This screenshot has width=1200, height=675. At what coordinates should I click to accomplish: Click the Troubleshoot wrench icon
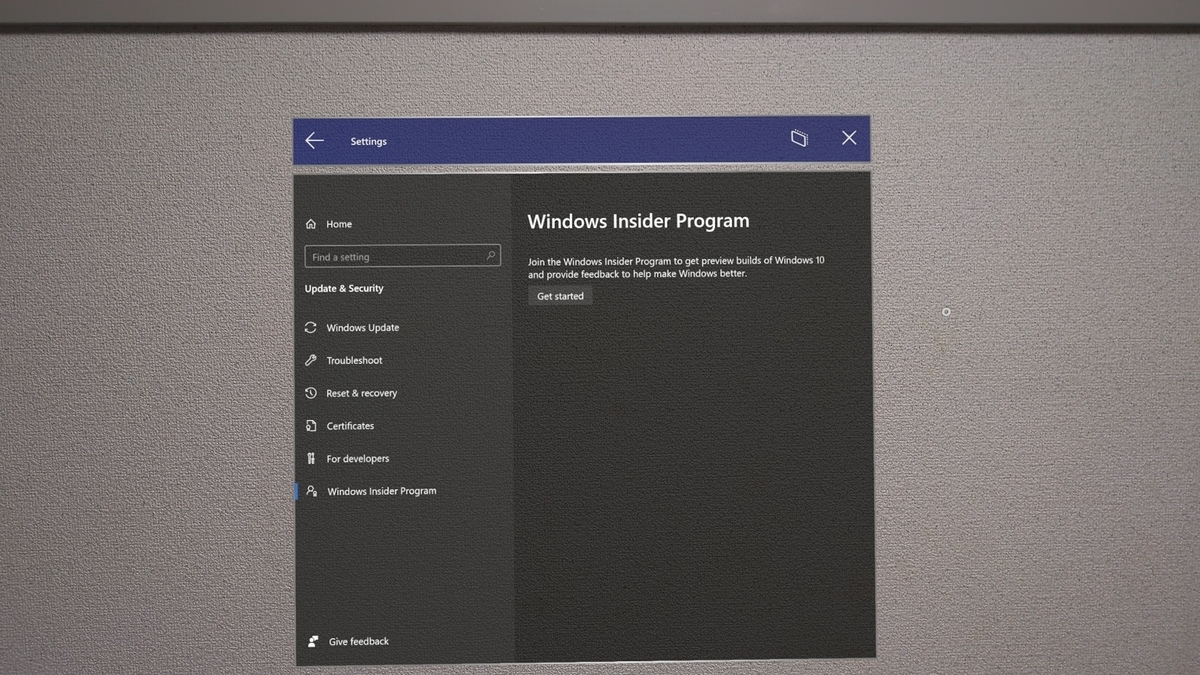[x=311, y=360]
